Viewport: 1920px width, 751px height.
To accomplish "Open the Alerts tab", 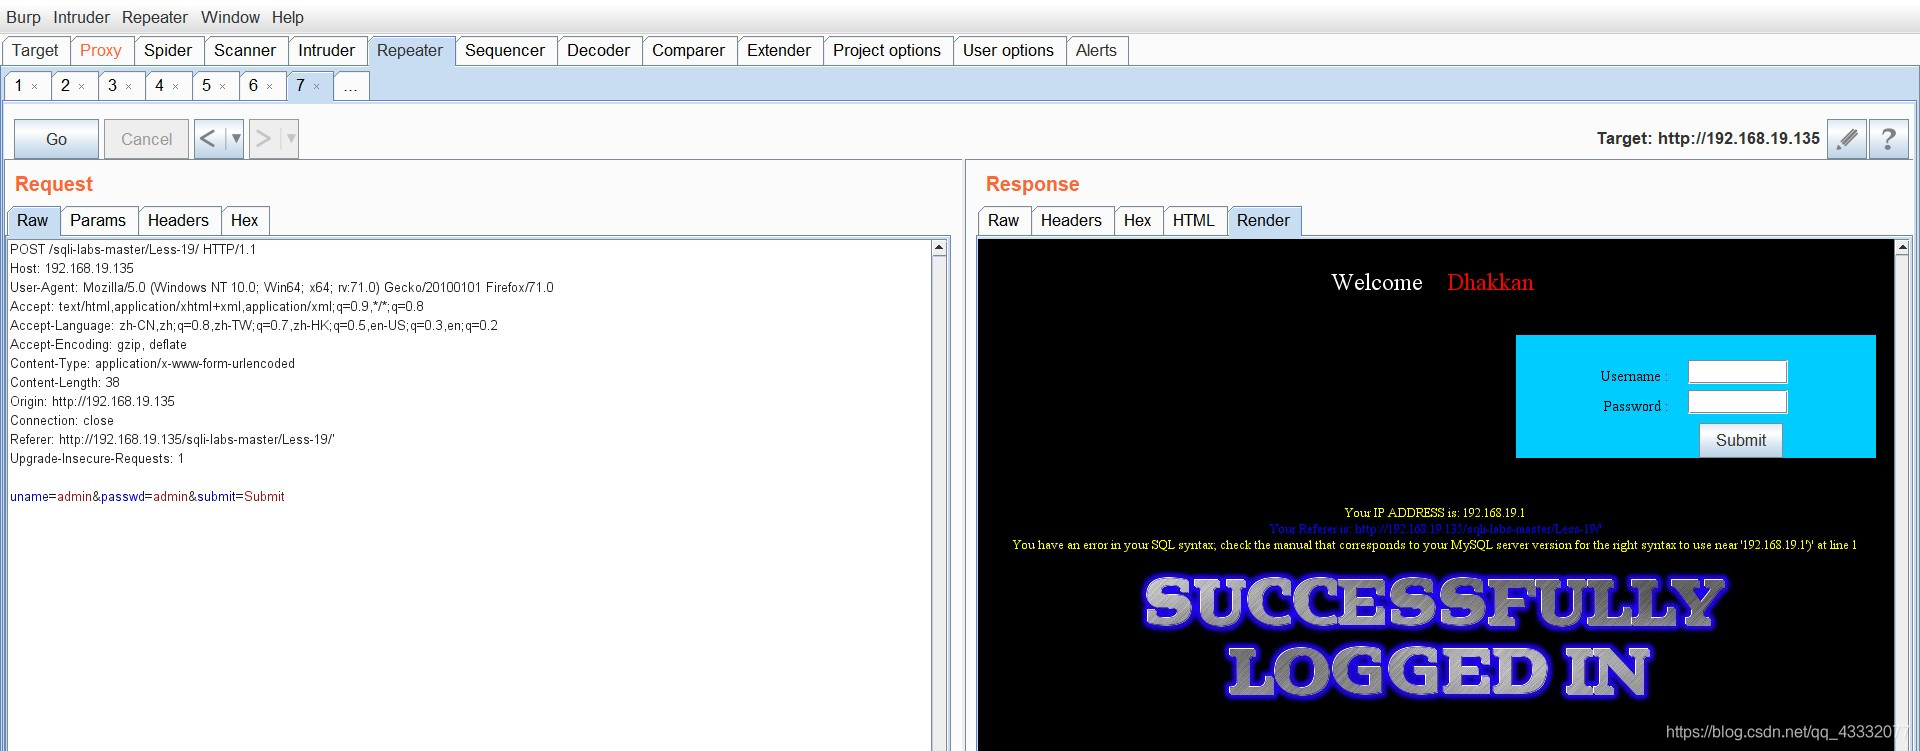I will pos(1096,51).
